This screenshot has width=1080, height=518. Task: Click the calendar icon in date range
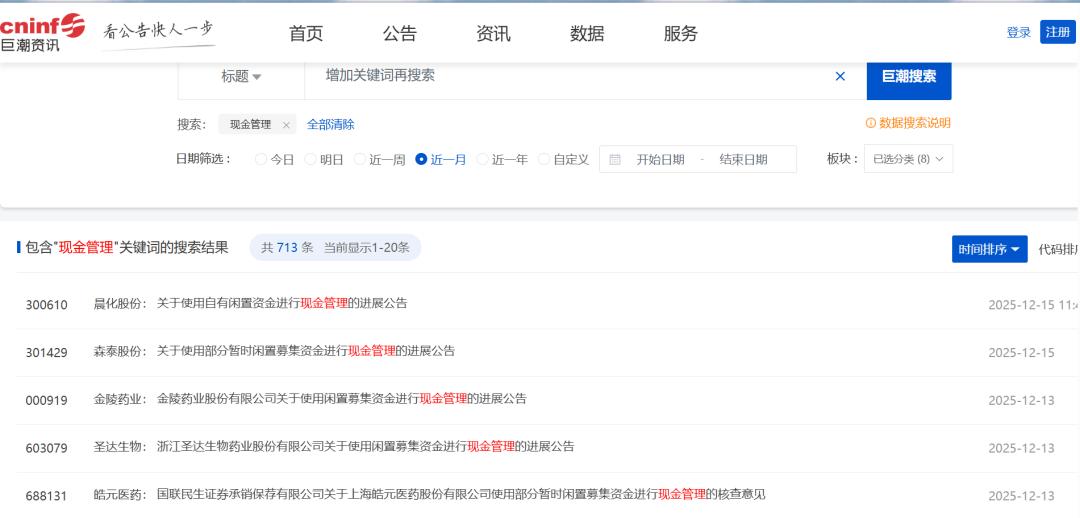pos(615,159)
